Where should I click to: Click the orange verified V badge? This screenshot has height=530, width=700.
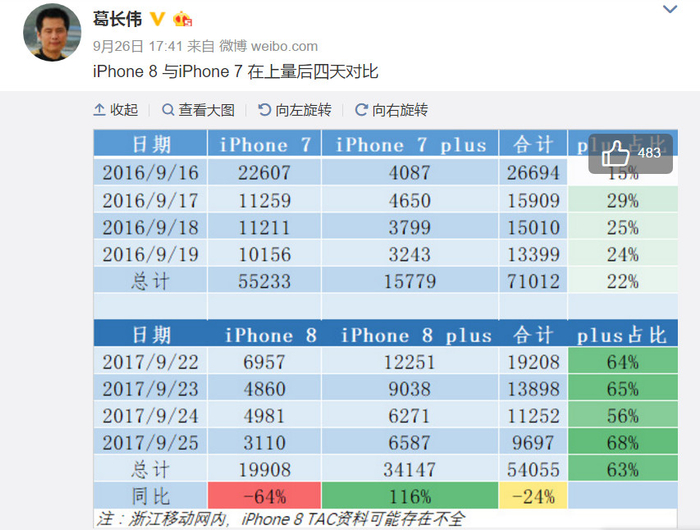[x=157, y=19]
